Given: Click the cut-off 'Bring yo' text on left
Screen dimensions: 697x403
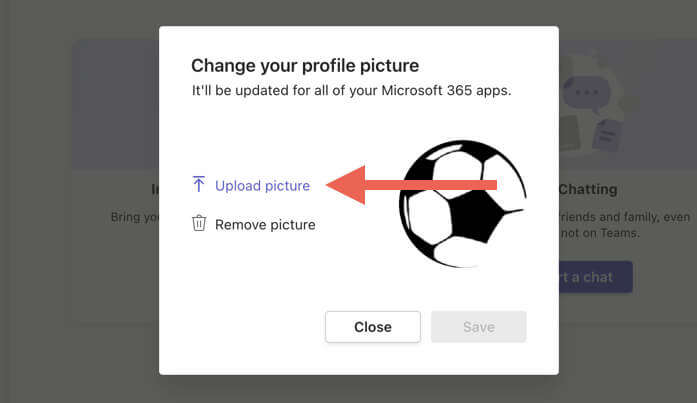Looking at the screenshot, I should coord(133,216).
